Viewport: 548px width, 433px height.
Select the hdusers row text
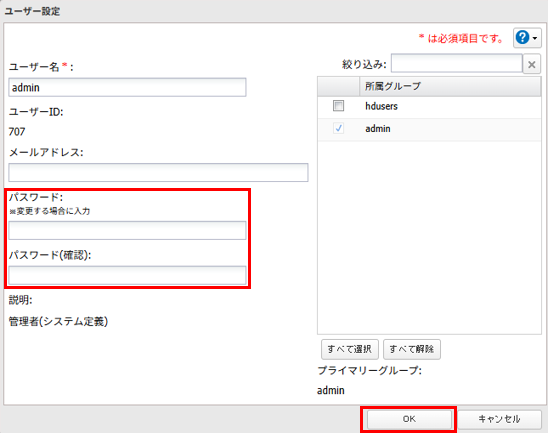point(381,106)
